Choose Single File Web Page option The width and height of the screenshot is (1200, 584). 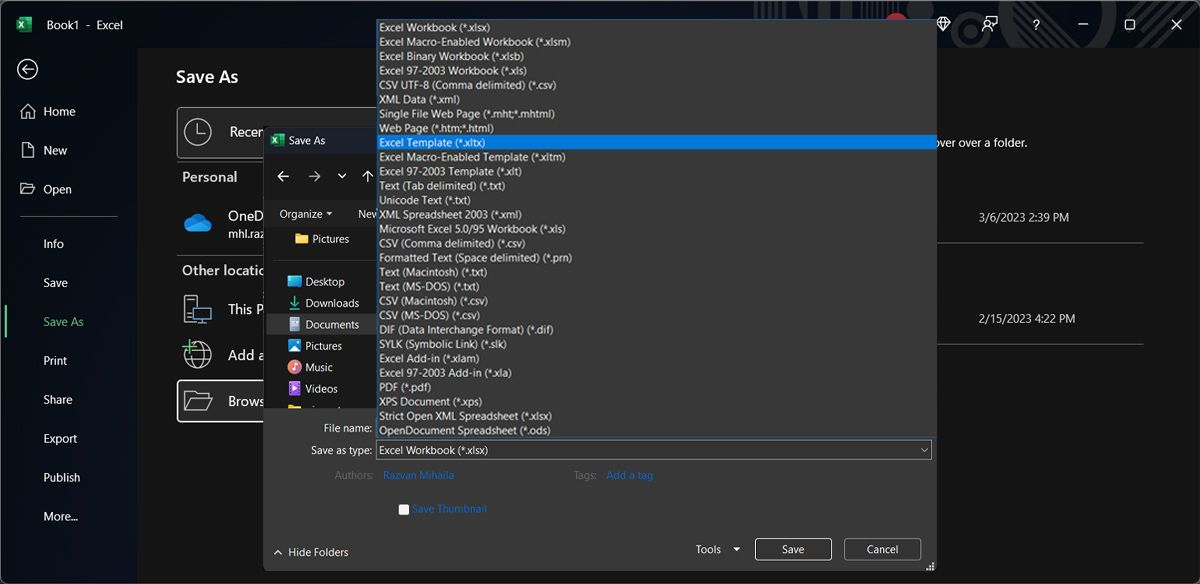click(655, 114)
